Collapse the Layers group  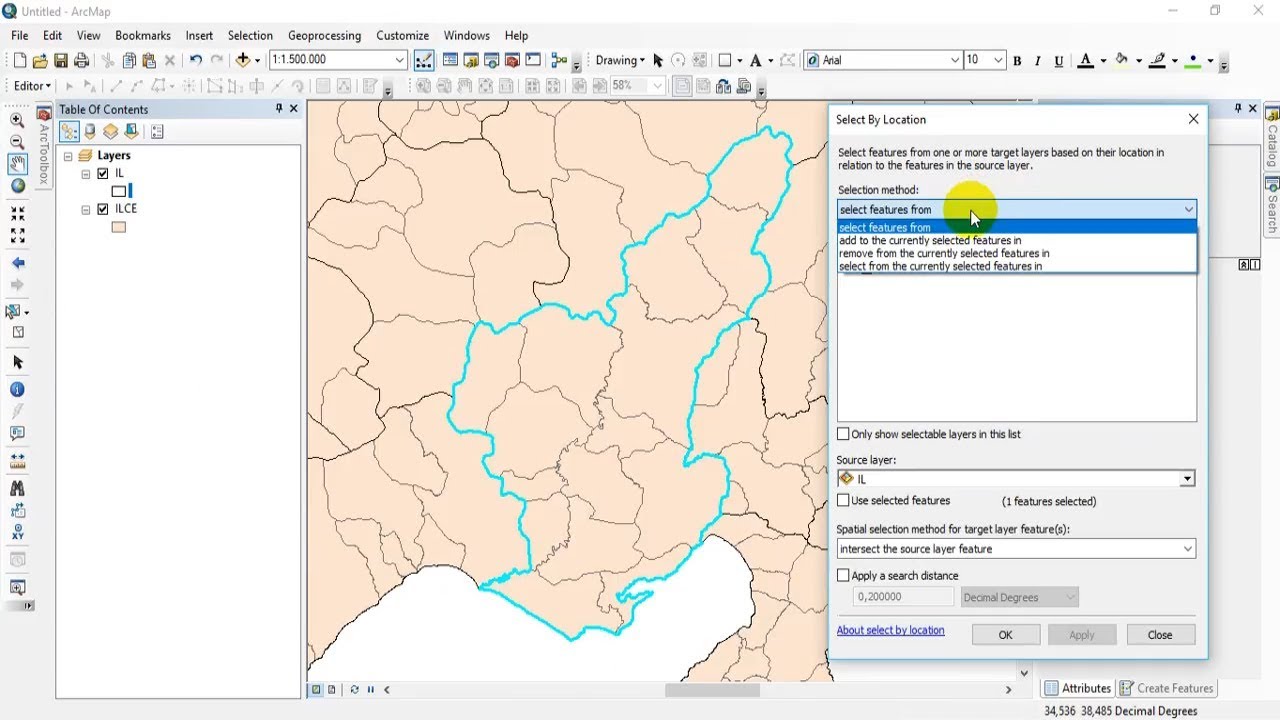coord(68,156)
